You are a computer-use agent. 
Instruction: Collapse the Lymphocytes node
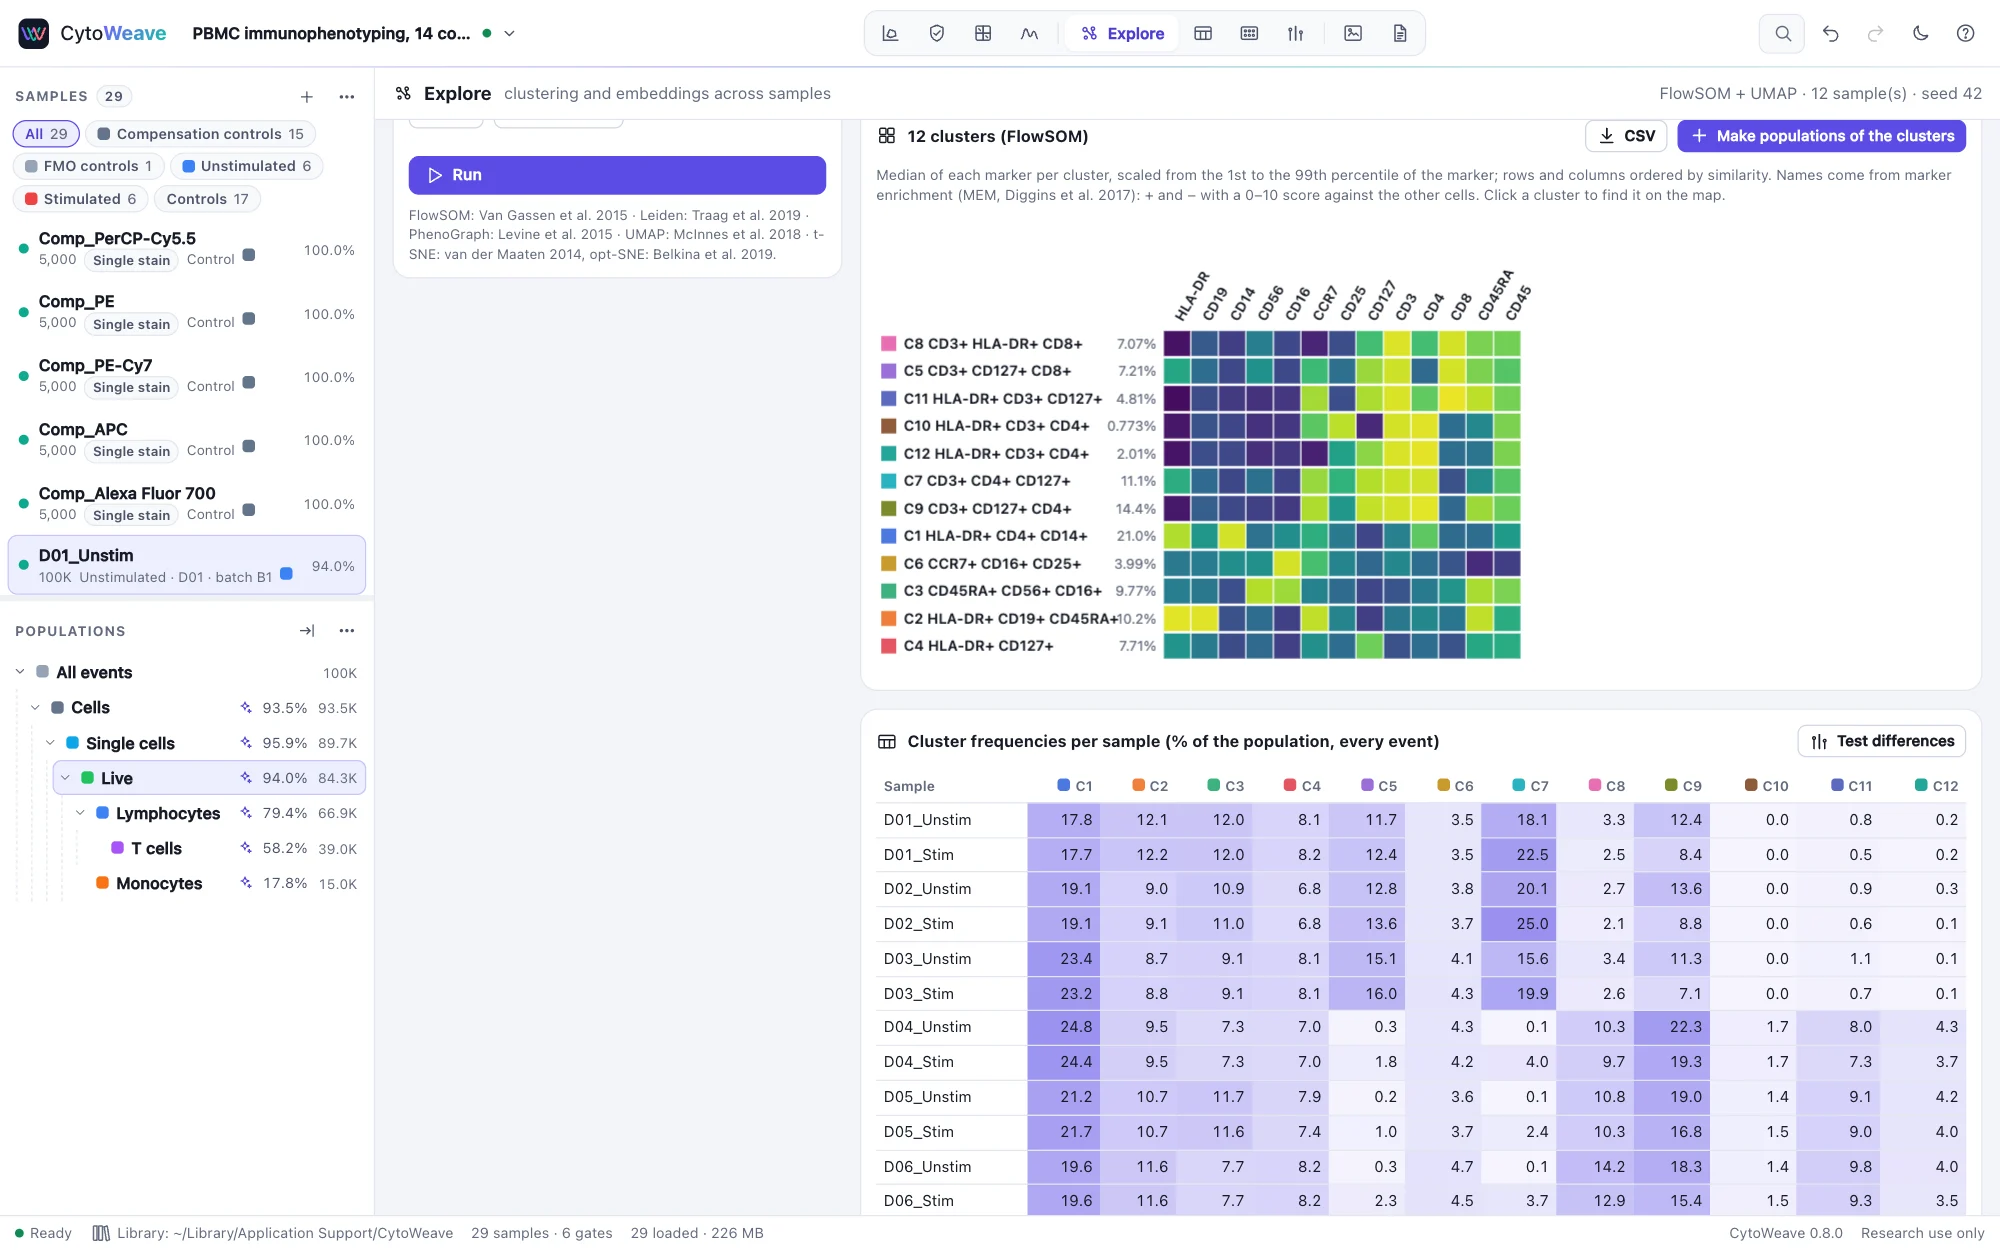[x=80, y=813]
